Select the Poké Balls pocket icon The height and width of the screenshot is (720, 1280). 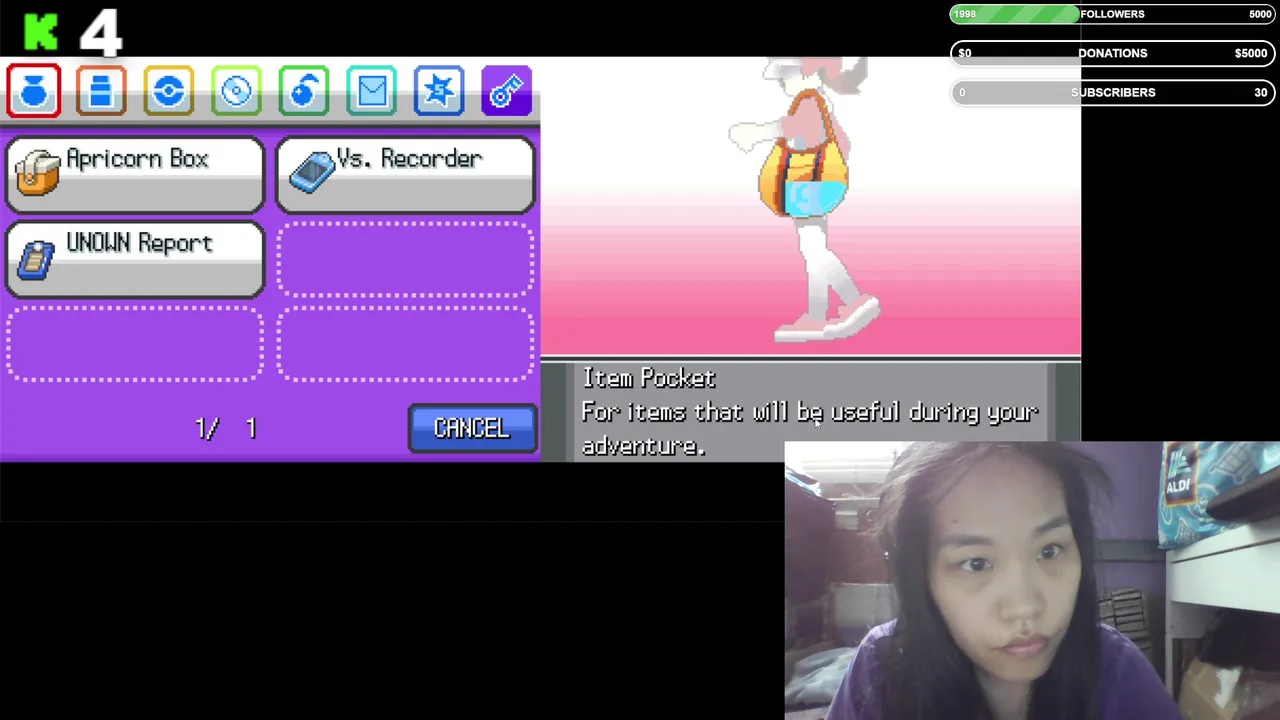(x=169, y=91)
